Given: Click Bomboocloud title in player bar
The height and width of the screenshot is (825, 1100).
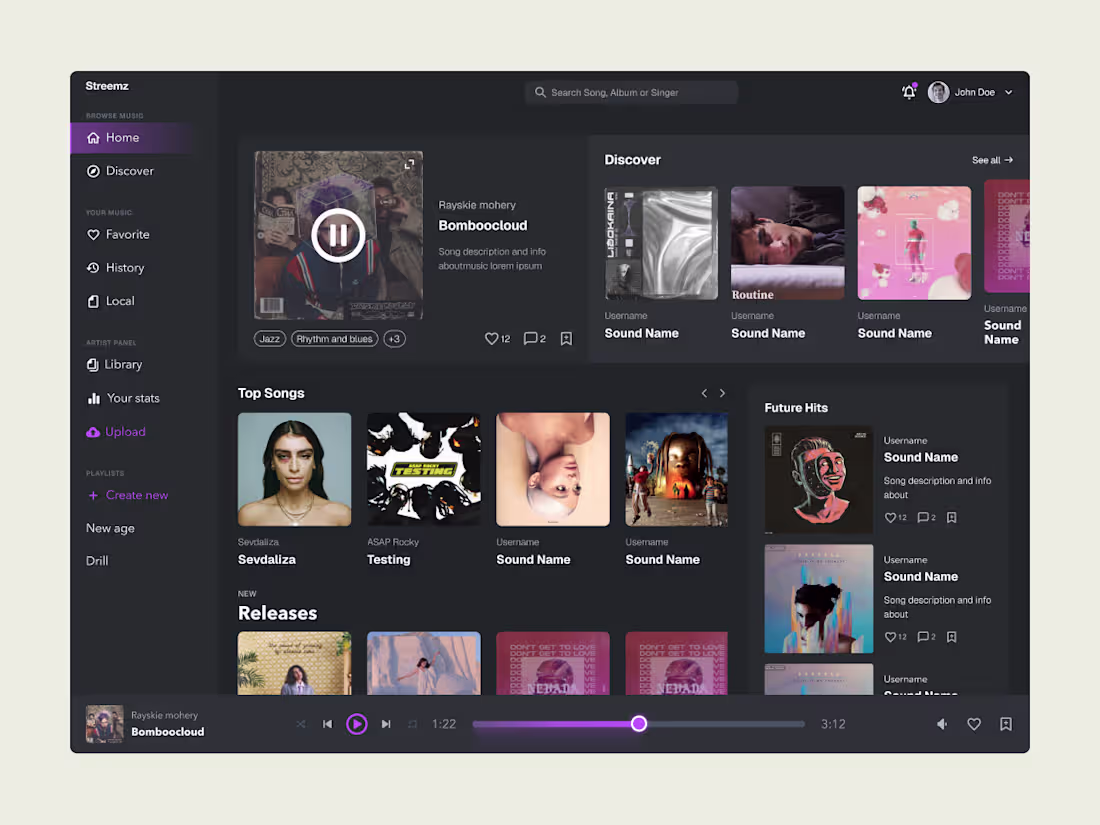Looking at the screenshot, I should [x=168, y=732].
